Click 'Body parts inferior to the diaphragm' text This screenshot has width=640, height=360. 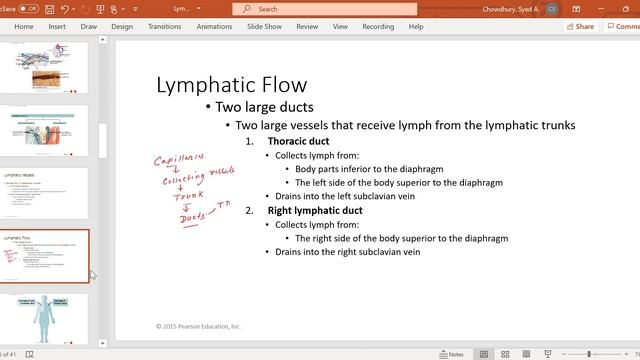[369, 169]
